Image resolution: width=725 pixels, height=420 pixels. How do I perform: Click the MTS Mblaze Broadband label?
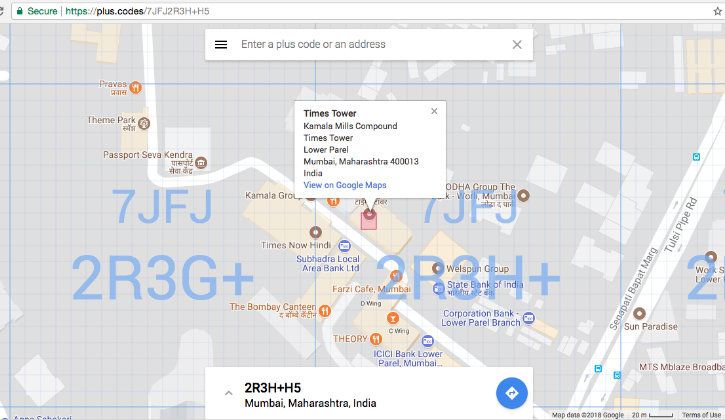click(x=682, y=367)
